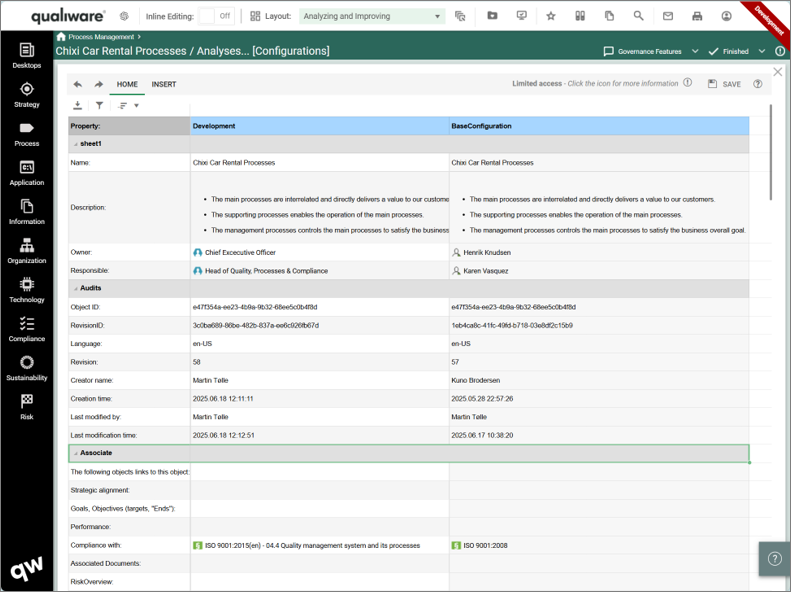Click the circled info icon beside Finished
Image resolution: width=791 pixels, height=592 pixels.
[x=780, y=51]
